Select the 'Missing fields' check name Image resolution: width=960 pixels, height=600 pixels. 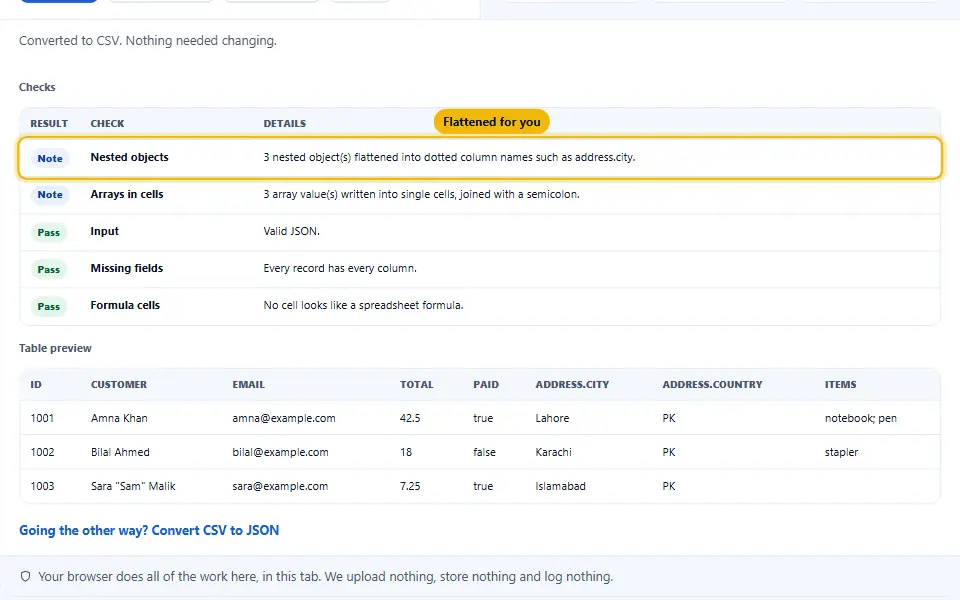pos(127,268)
